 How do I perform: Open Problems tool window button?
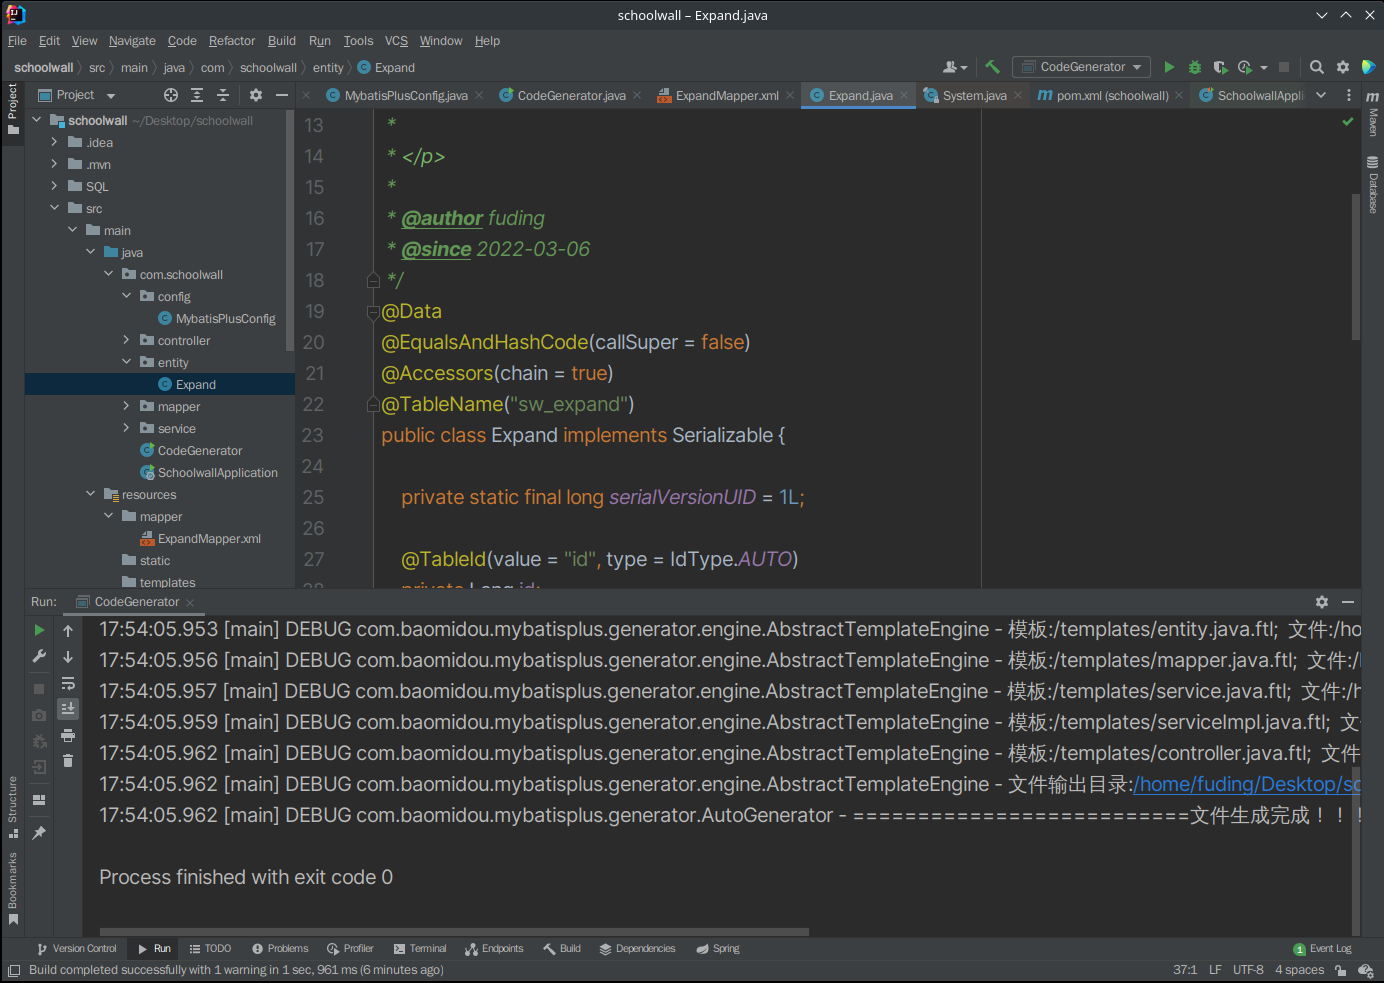click(280, 949)
